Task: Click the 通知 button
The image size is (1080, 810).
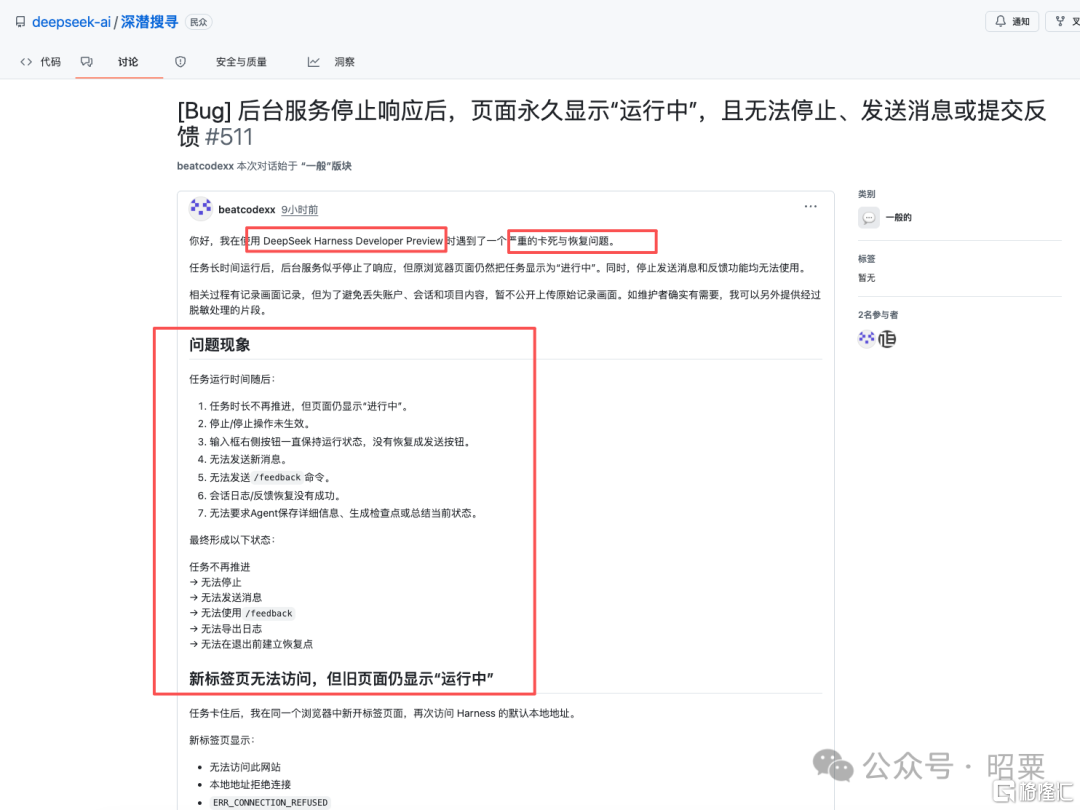Action: pyautogui.click(x=1012, y=21)
